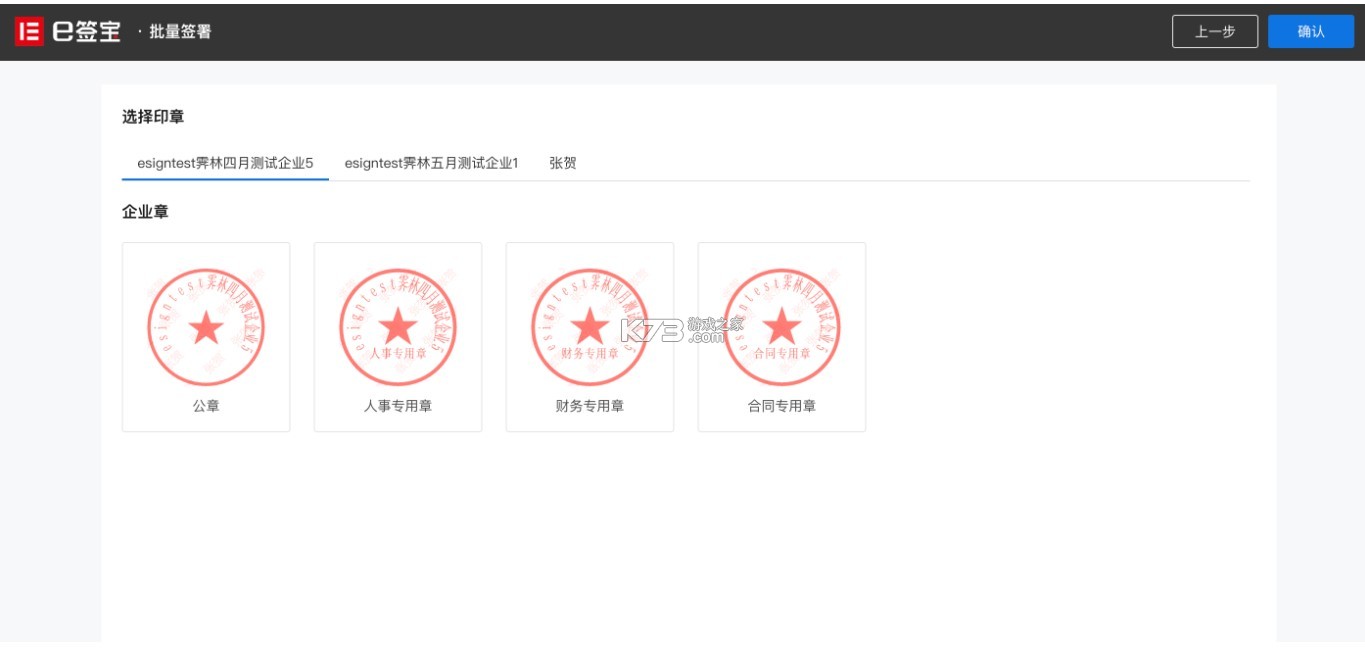Select the 财务专用章 seal image

(x=590, y=327)
